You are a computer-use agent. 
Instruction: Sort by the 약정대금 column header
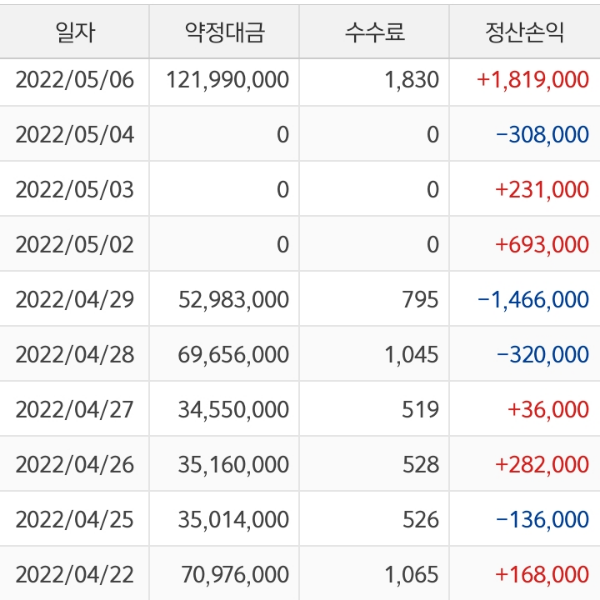tap(225, 31)
